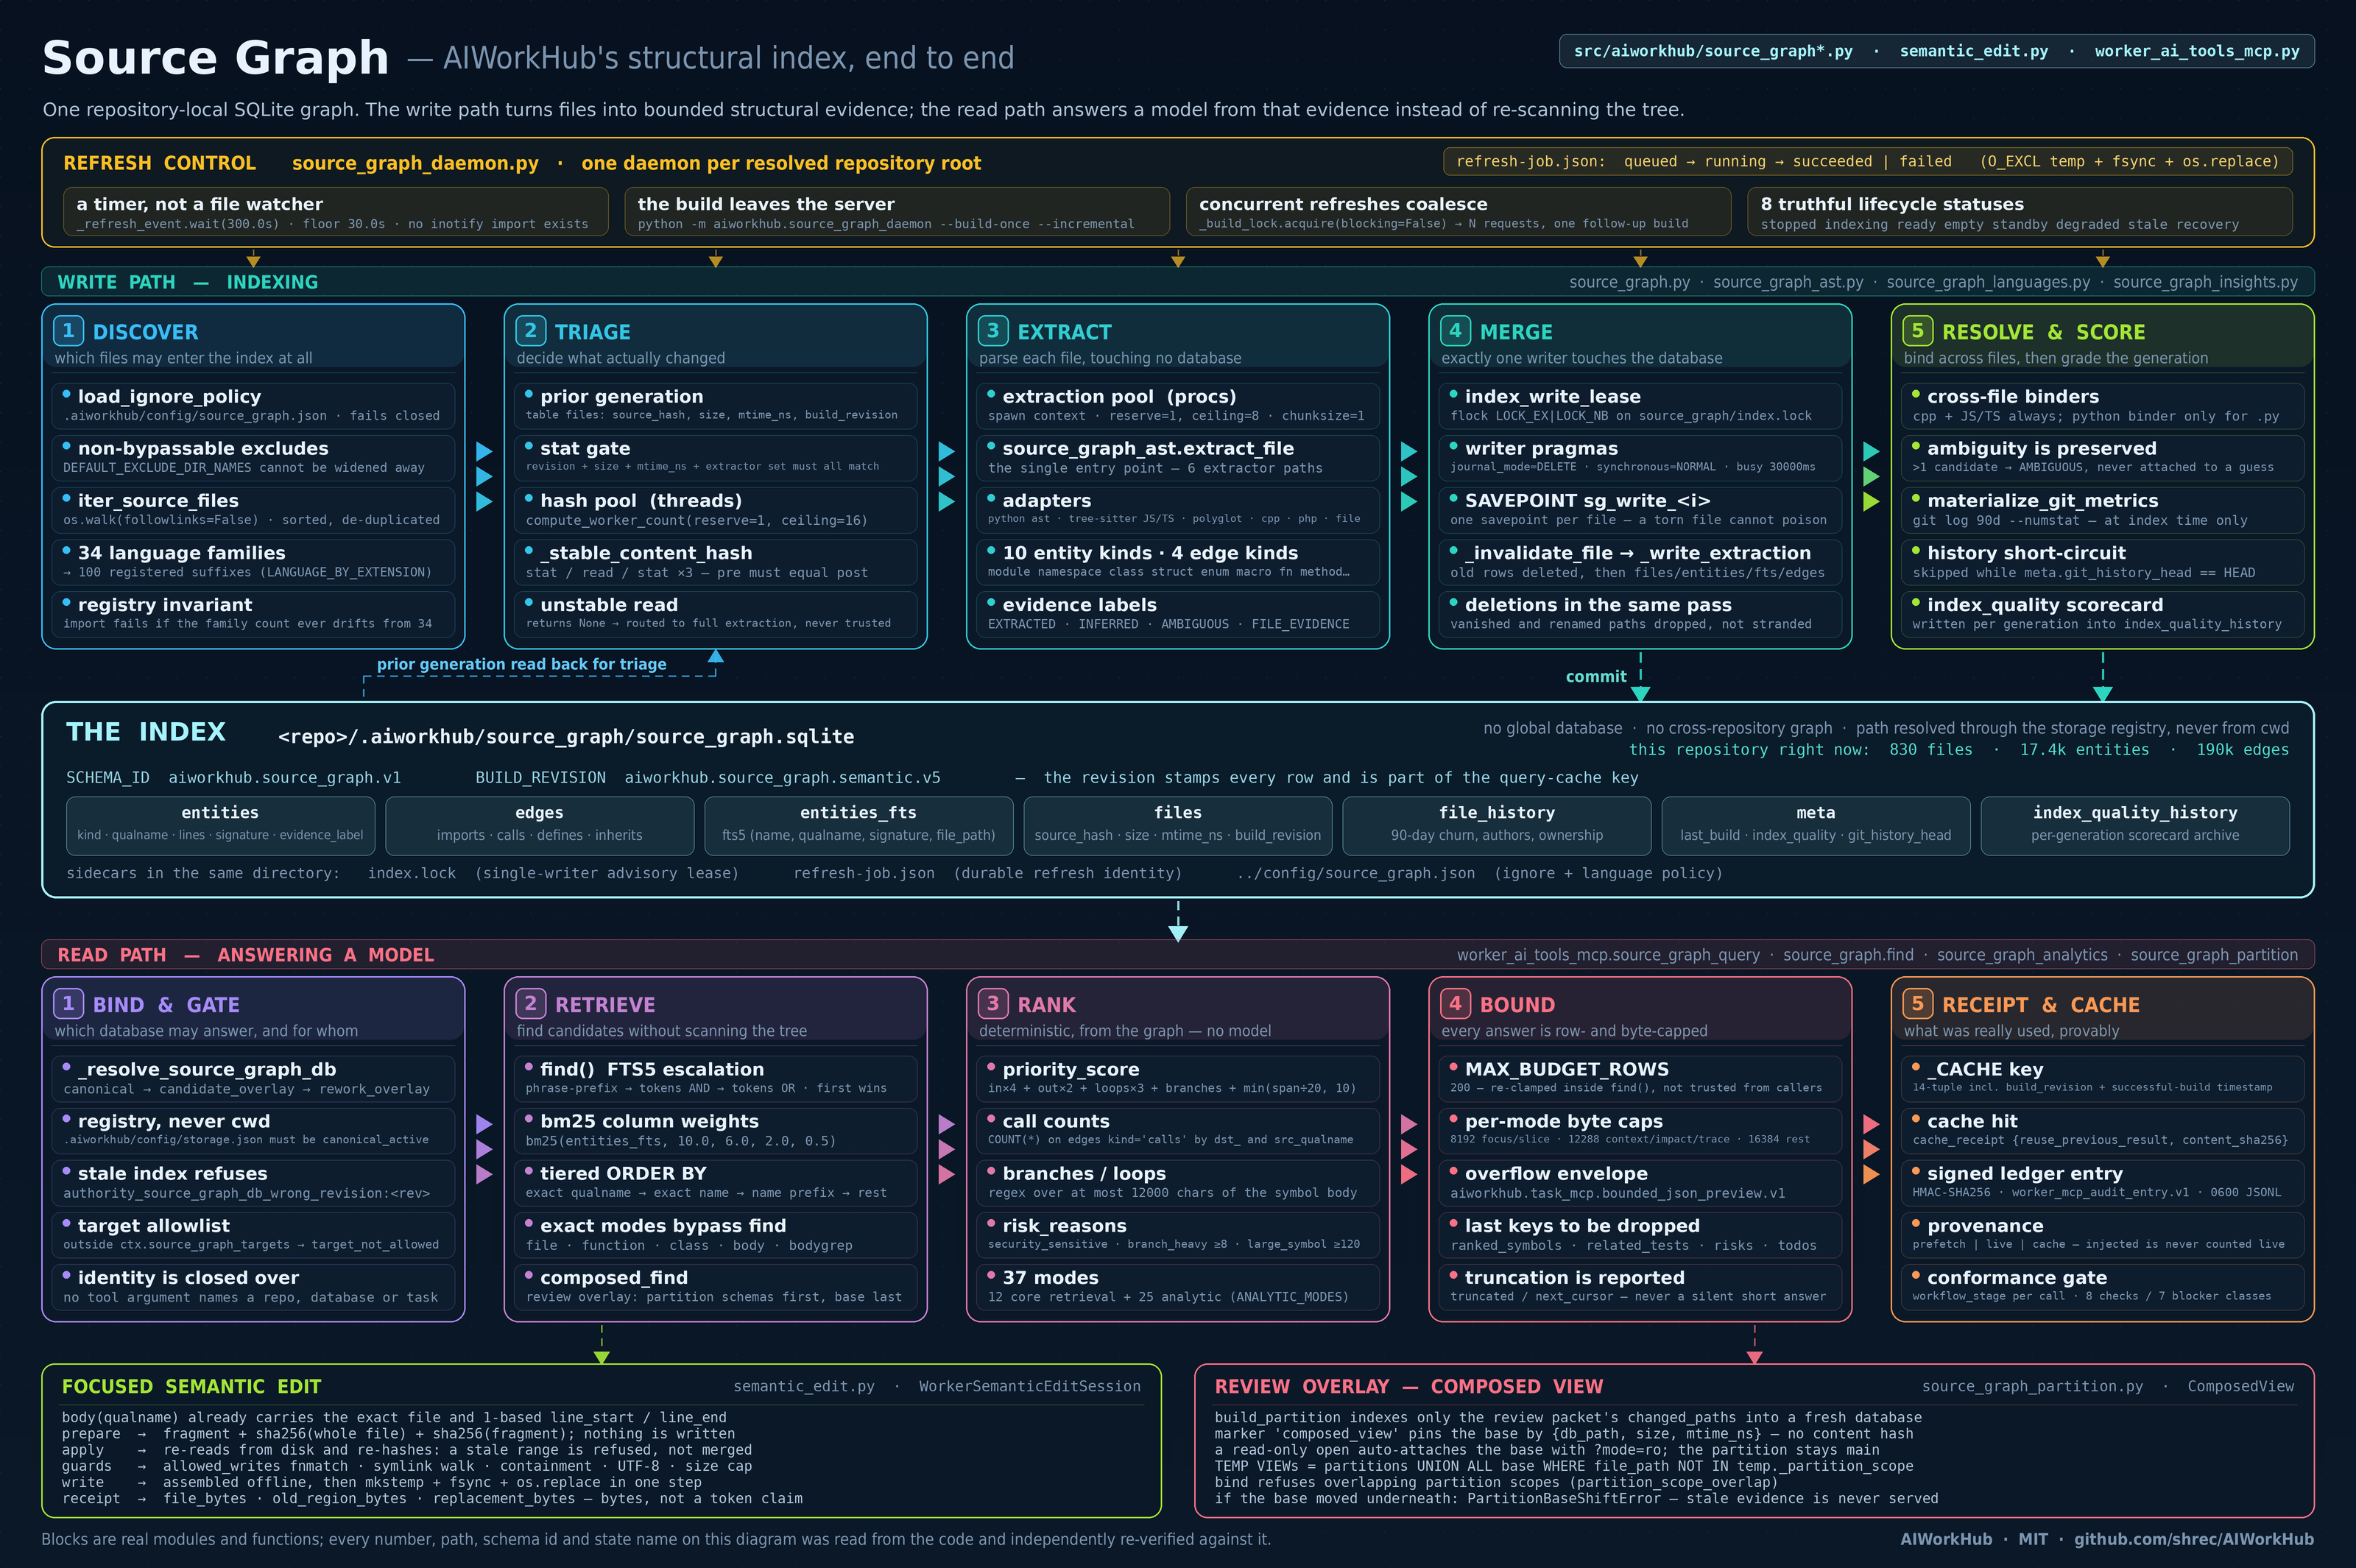This screenshot has height=1568, width=2356.
Task: Select the 'a timer, not a file watcher' card
Action: tap(336, 212)
